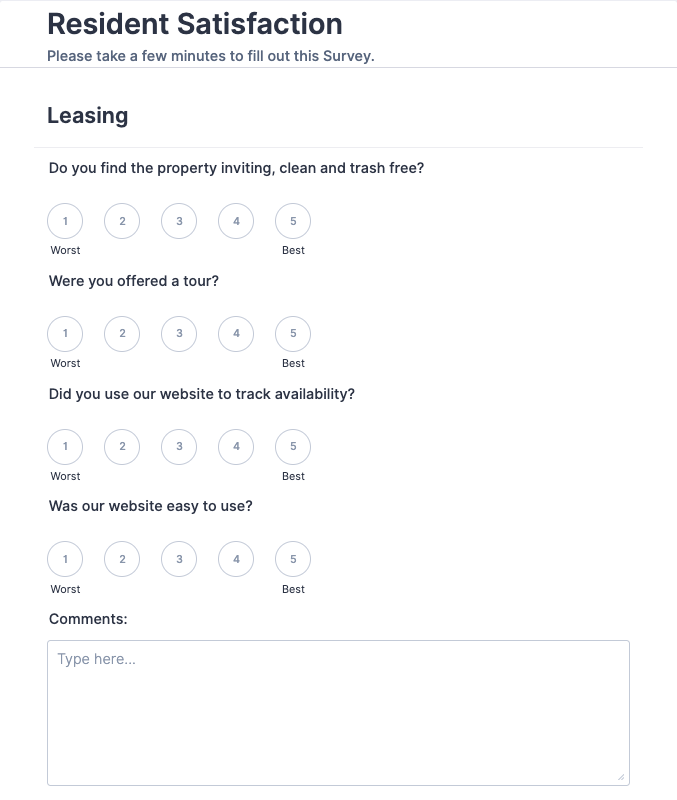Choose rating 3 for property inviting question

point(179,221)
